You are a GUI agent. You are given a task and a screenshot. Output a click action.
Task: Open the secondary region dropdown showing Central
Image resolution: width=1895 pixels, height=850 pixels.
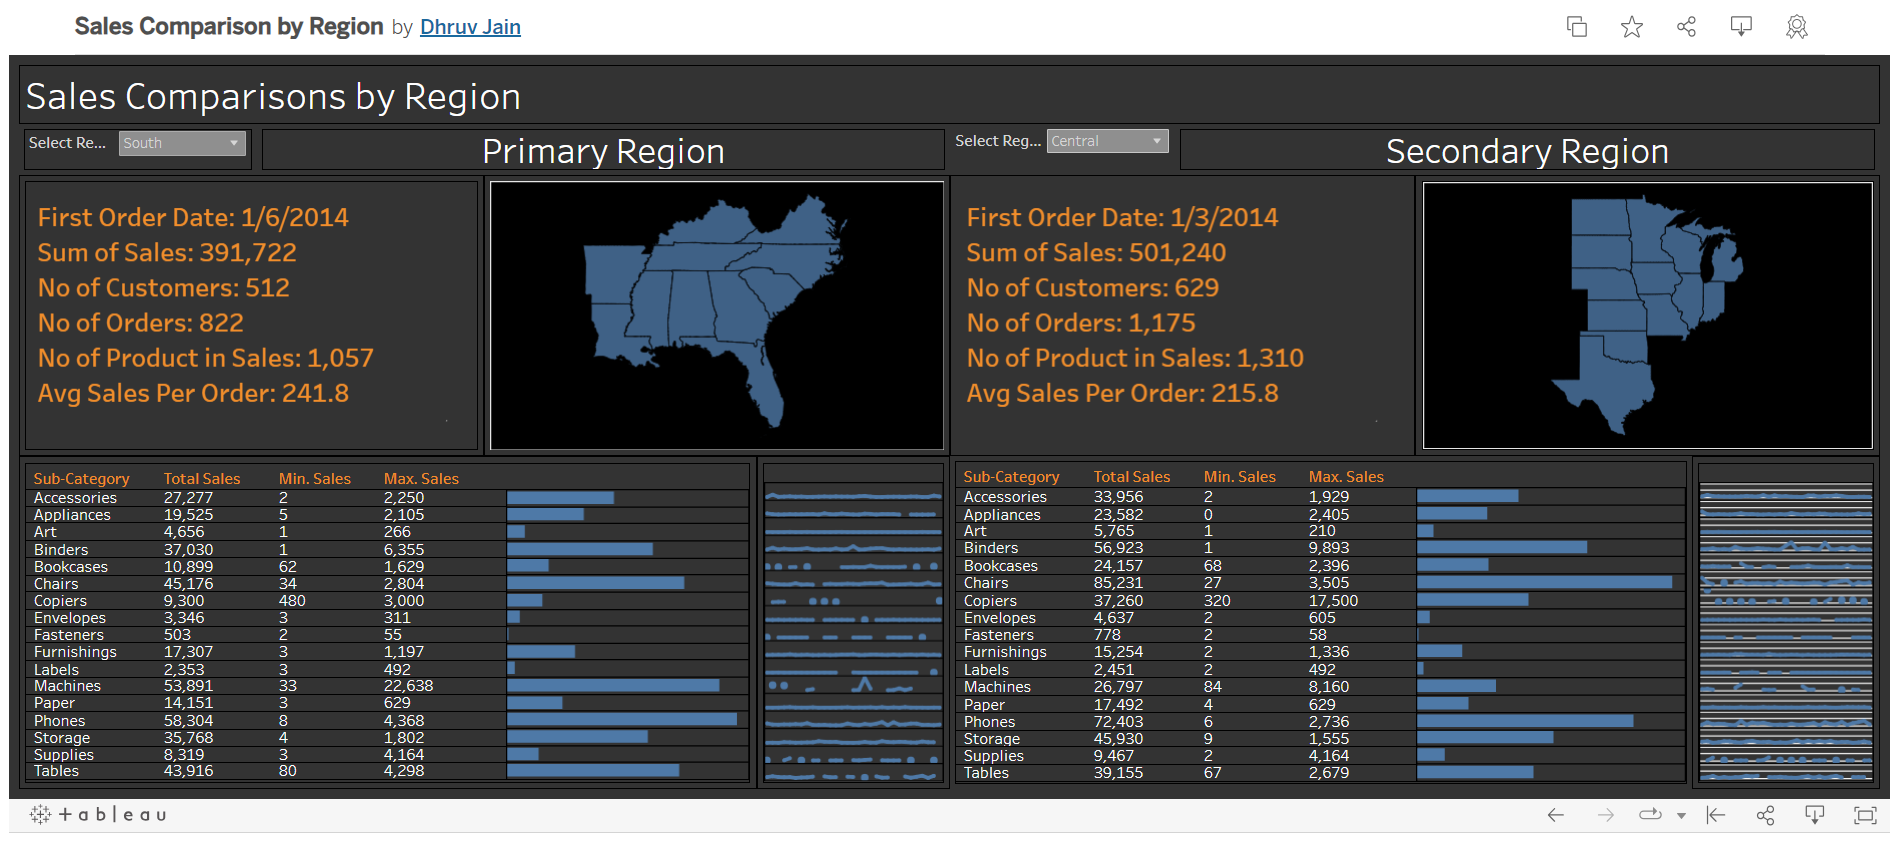pyautogui.click(x=1107, y=141)
